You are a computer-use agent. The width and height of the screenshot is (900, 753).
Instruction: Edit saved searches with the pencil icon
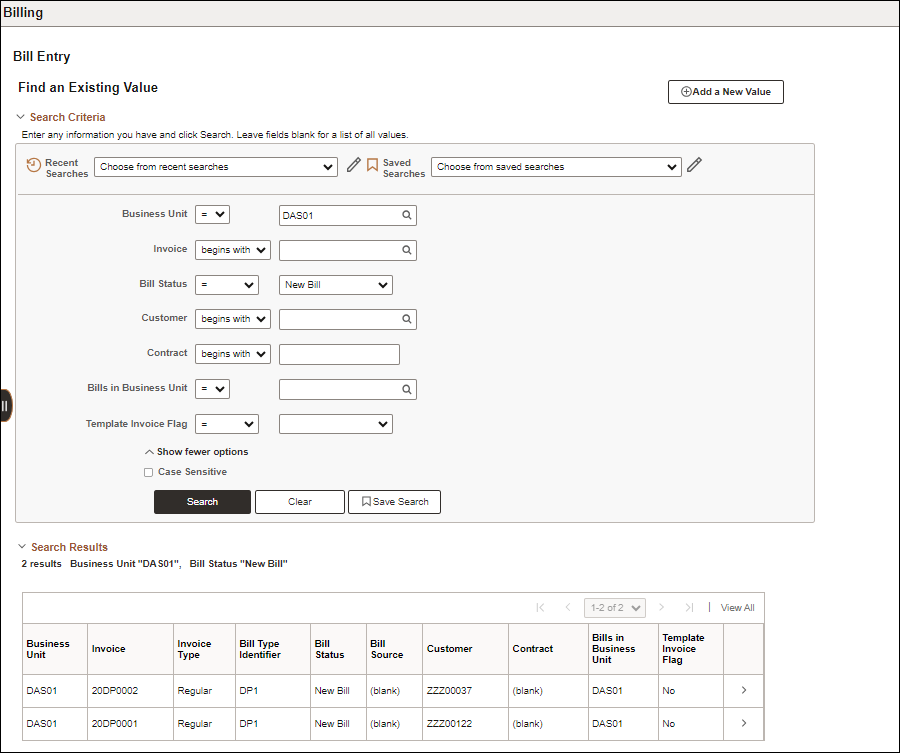694,165
